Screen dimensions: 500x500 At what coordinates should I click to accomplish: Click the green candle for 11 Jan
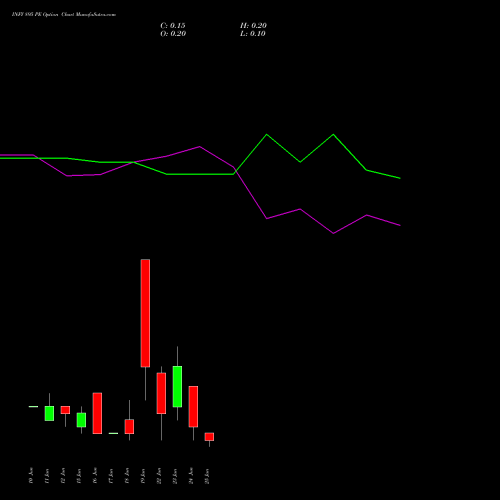49,413
